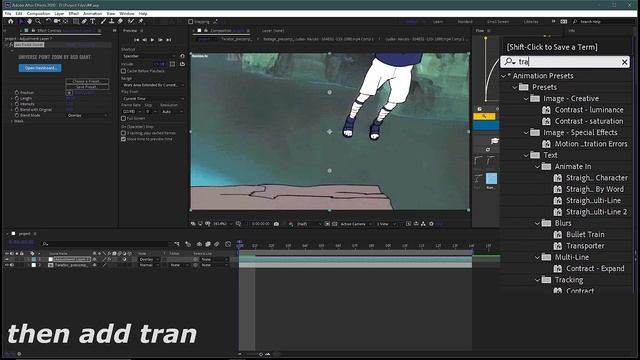The width and height of the screenshot is (640, 360).
Task: Toggle the Snapping checkbox in toolbar
Action: (191, 22)
